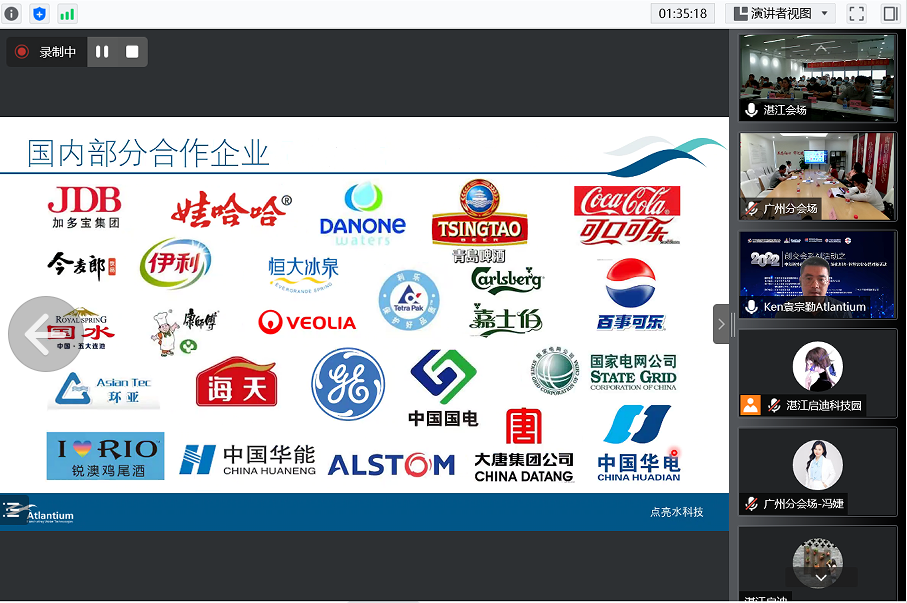Click the 海天 red logo
The image size is (907, 603).
click(x=236, y=382)
